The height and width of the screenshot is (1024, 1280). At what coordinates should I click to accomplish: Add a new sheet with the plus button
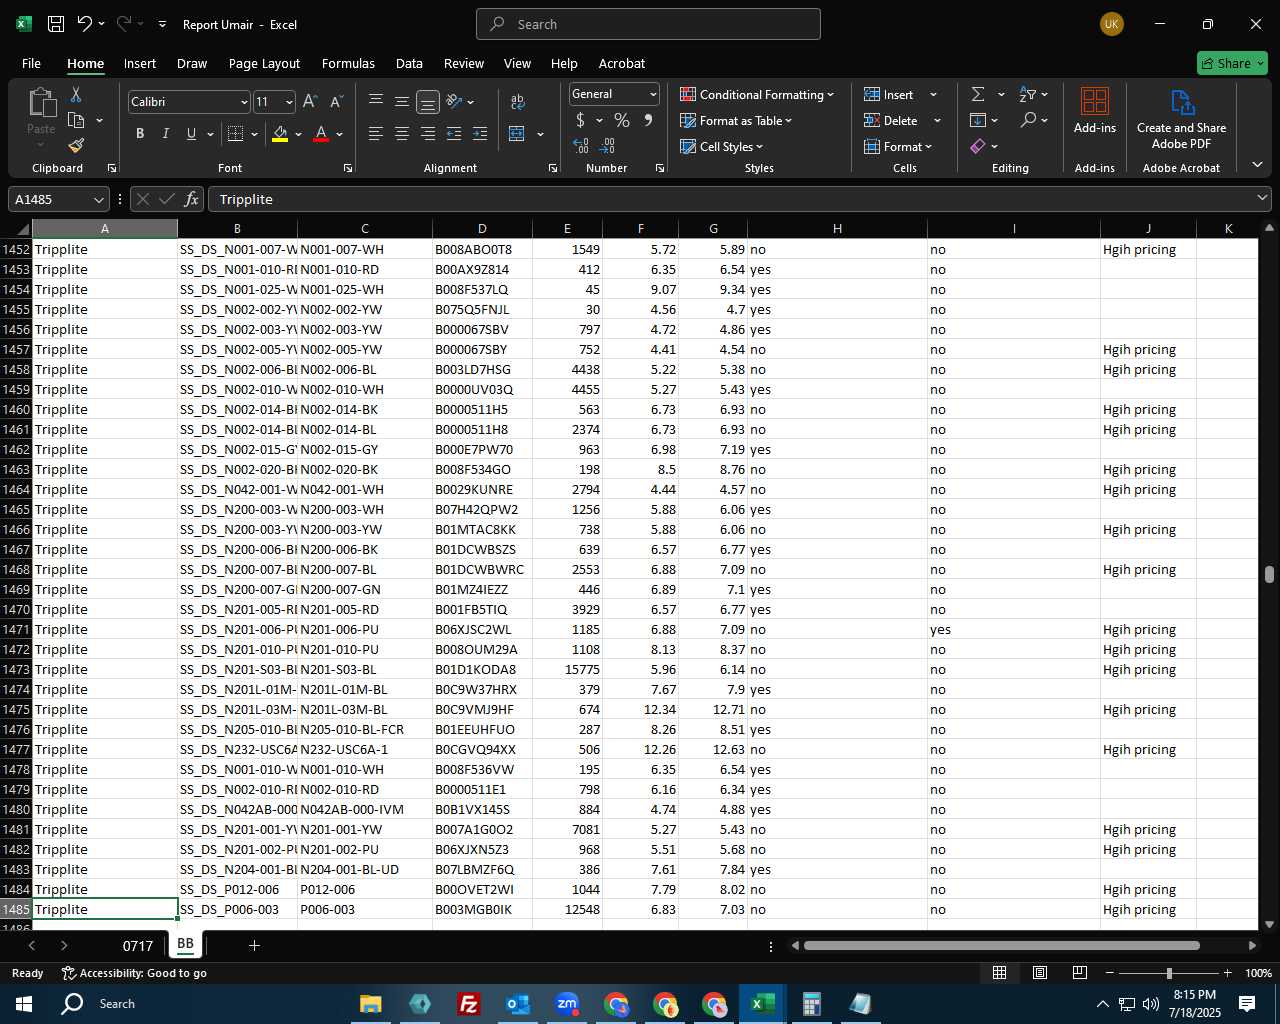pyautogui.click(x=254, y=945)
